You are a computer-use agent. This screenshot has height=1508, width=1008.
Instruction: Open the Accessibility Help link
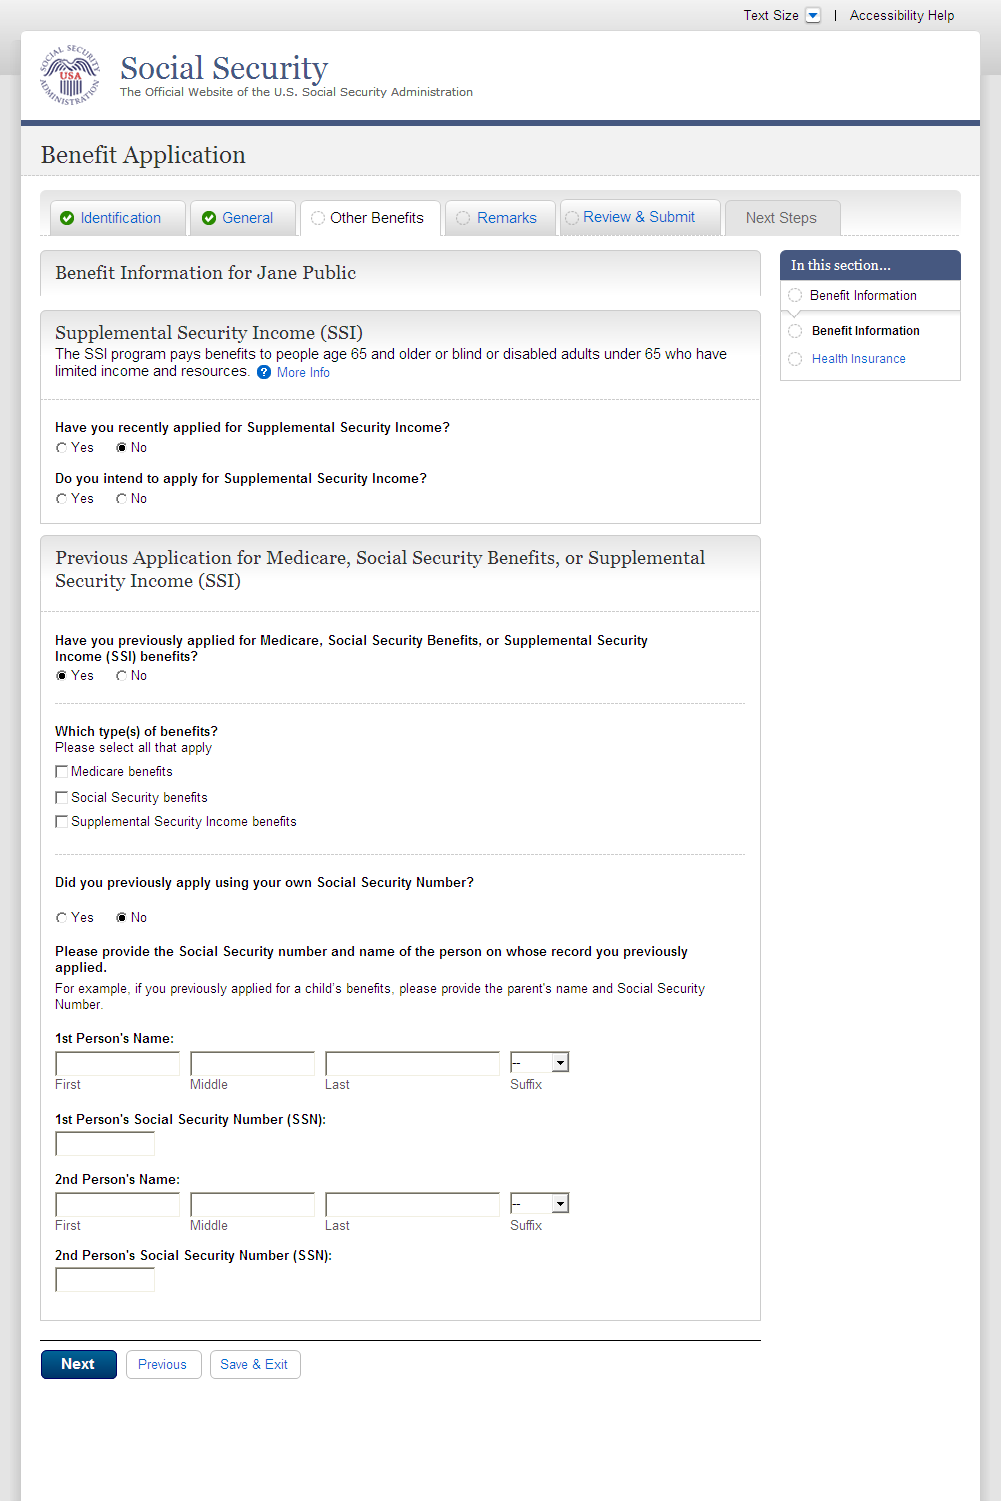pyautogui.click(x=901, y=15)
